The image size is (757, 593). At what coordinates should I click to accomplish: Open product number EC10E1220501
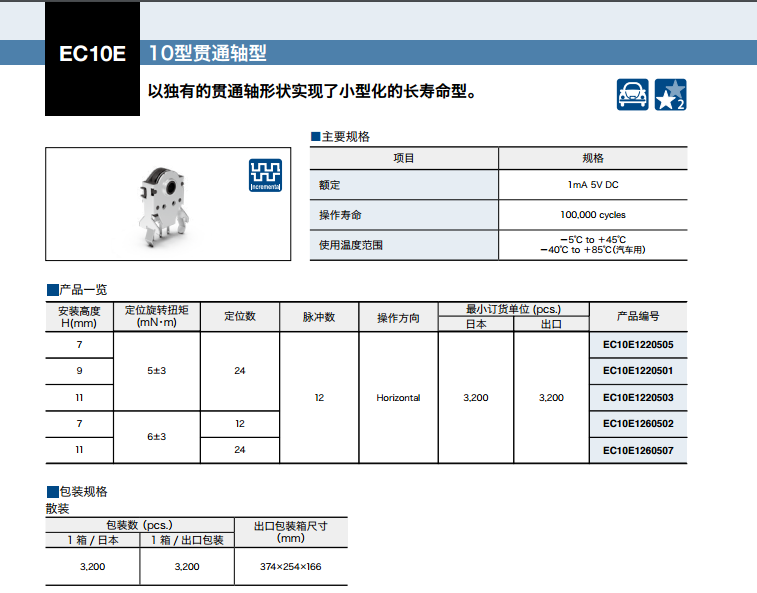pos(638,371)
